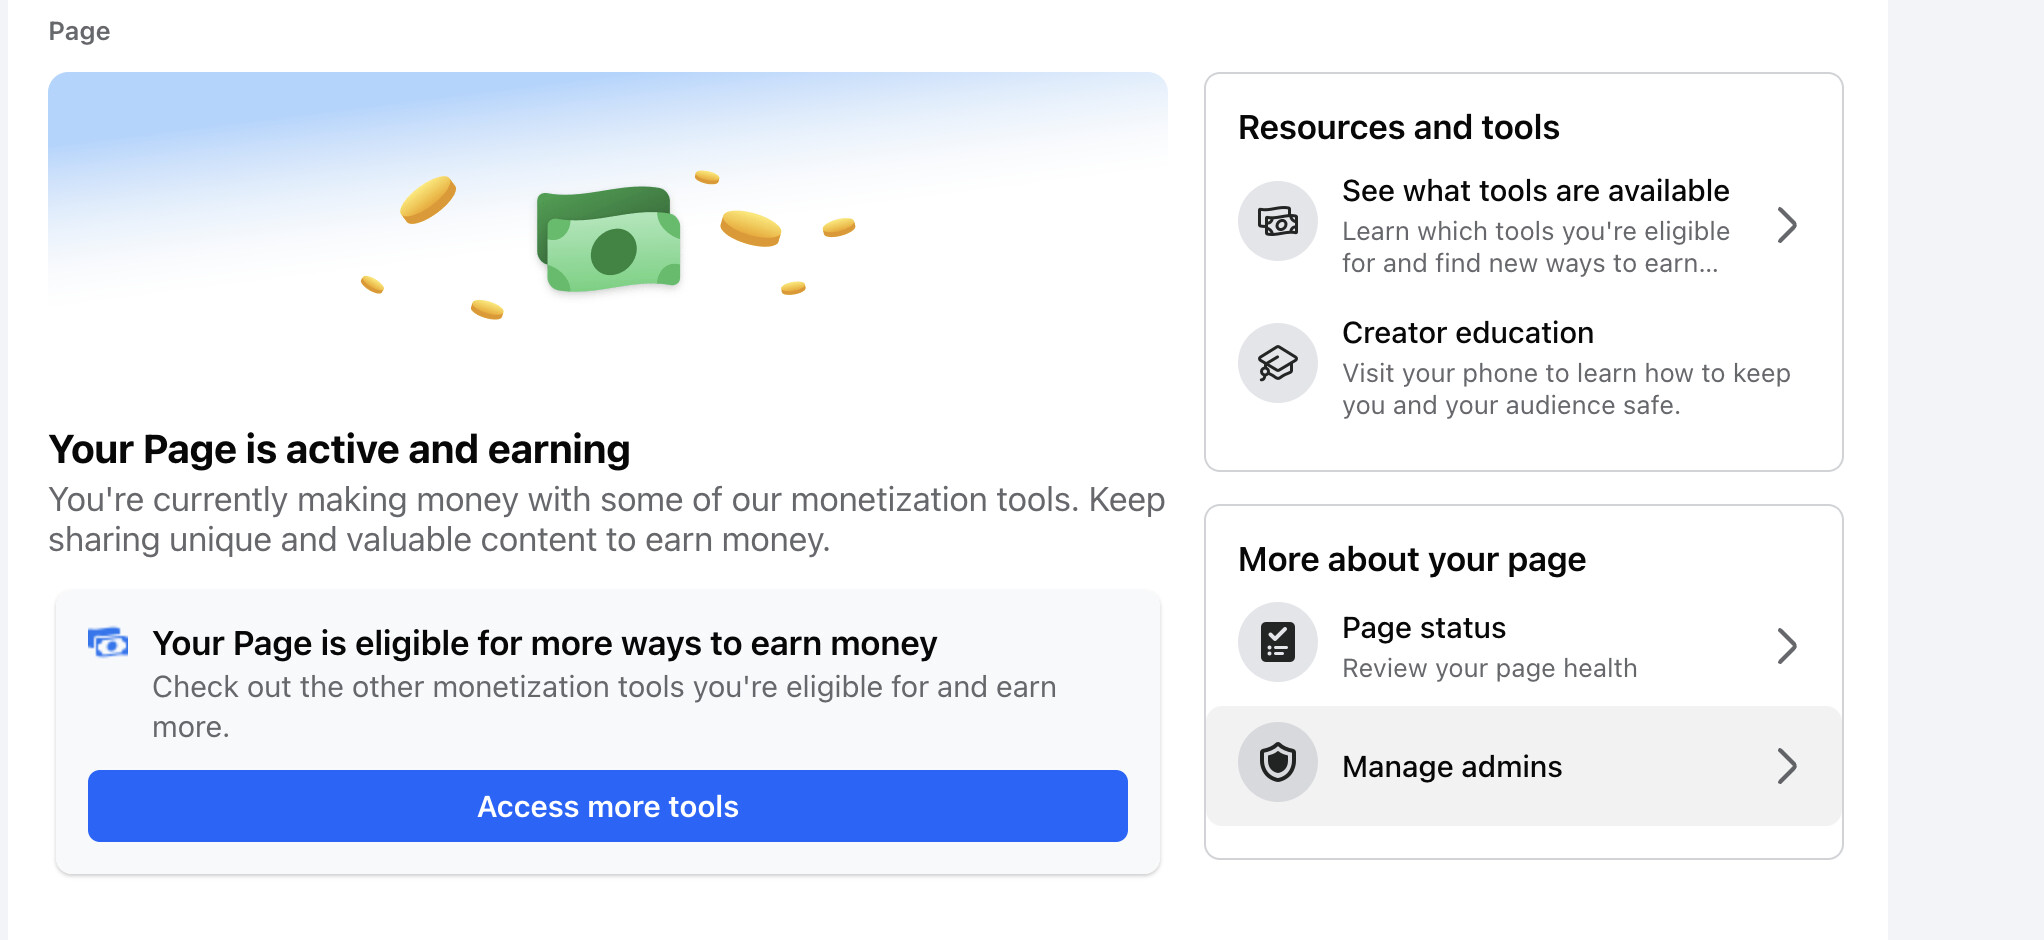Select the Manage admins menu row
This screenshot has height=940, width=2044.
coord(1523,766)
